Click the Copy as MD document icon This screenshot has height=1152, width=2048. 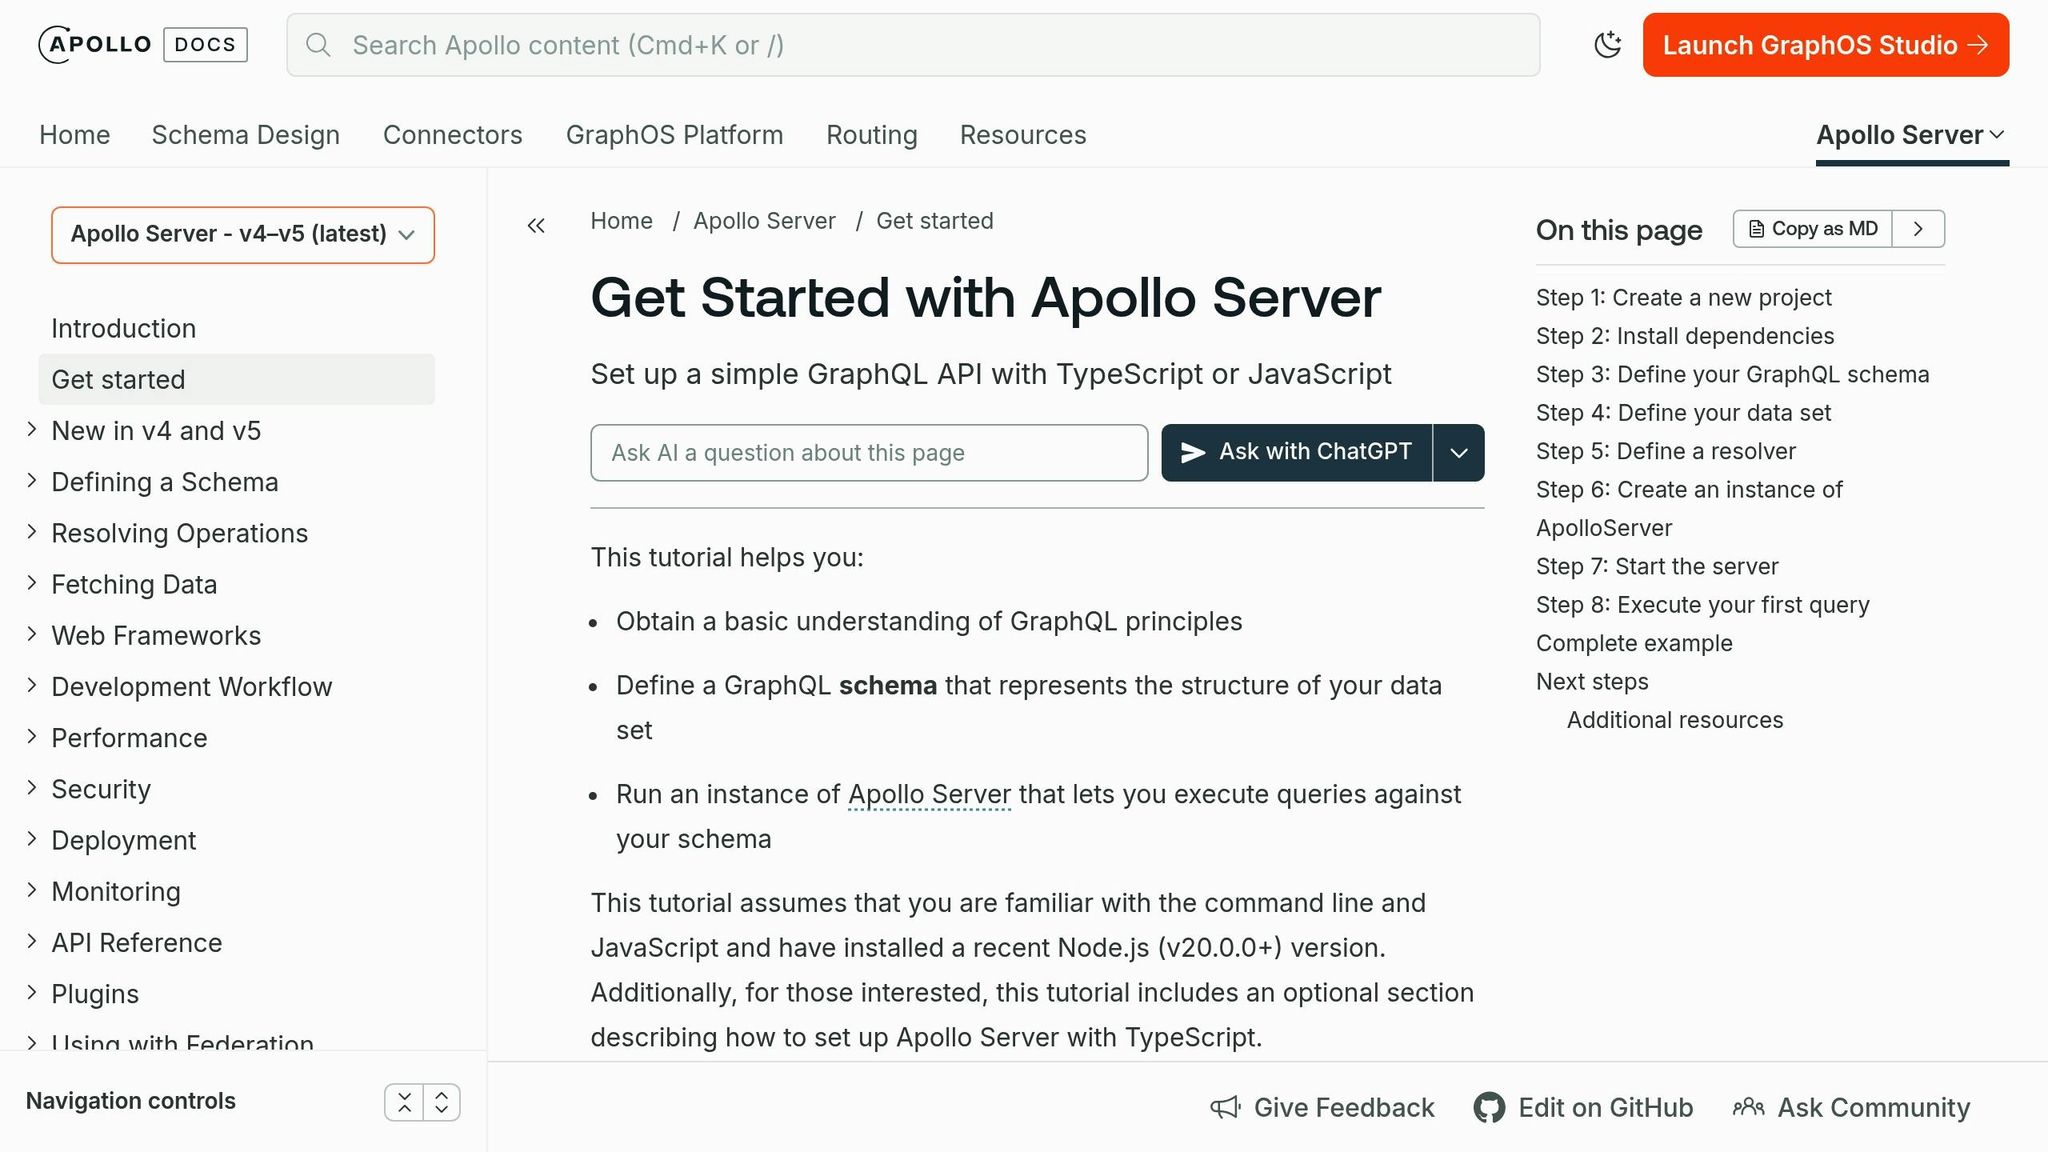(x=1756, y=228)
